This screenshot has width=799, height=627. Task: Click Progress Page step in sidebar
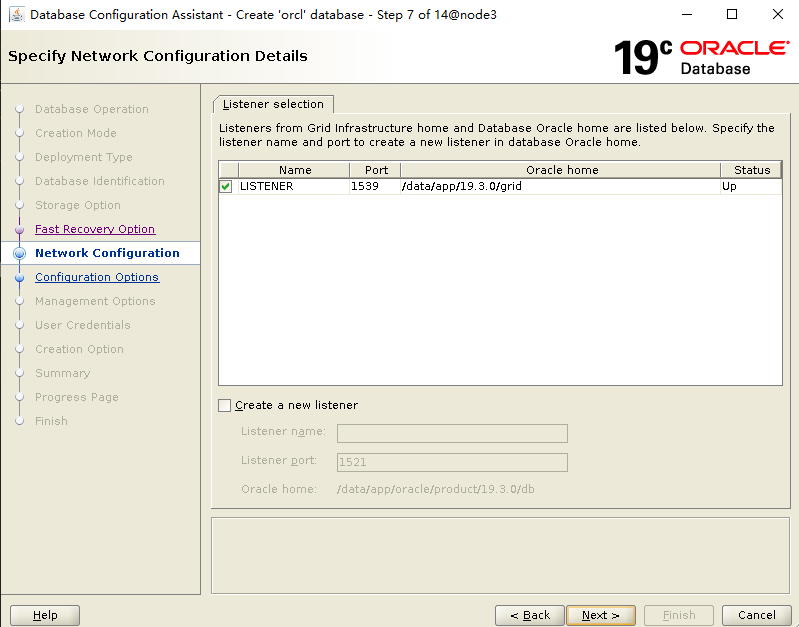(77, 397)
